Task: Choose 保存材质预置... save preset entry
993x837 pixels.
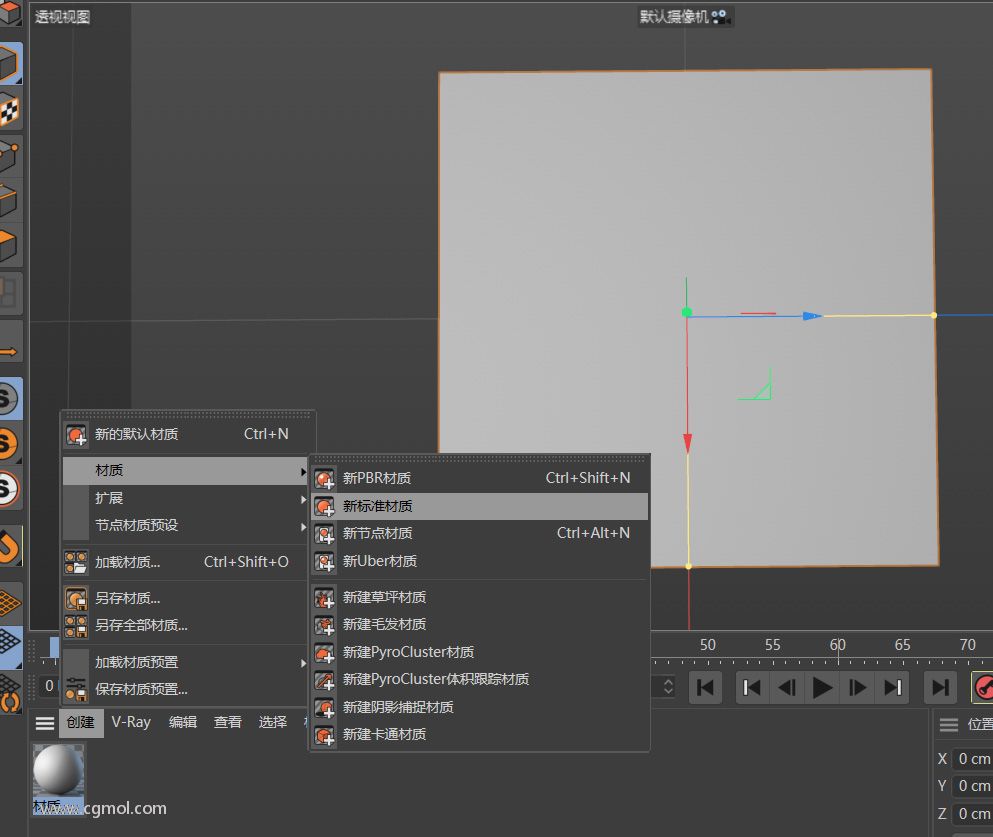Action: tap(186, 689)
